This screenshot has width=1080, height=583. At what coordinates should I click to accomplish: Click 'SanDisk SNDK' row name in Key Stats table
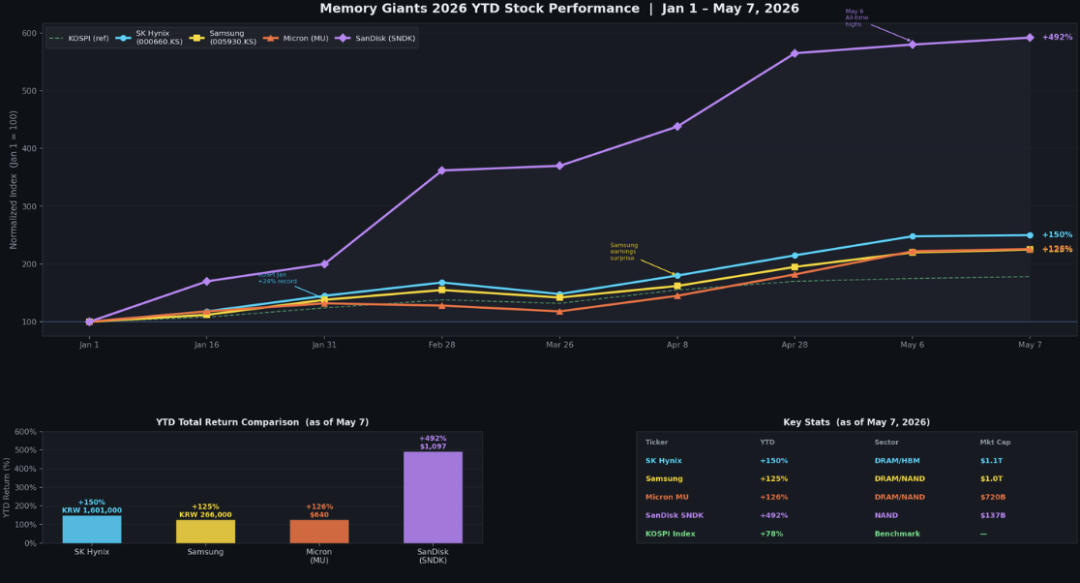[674, 515]
